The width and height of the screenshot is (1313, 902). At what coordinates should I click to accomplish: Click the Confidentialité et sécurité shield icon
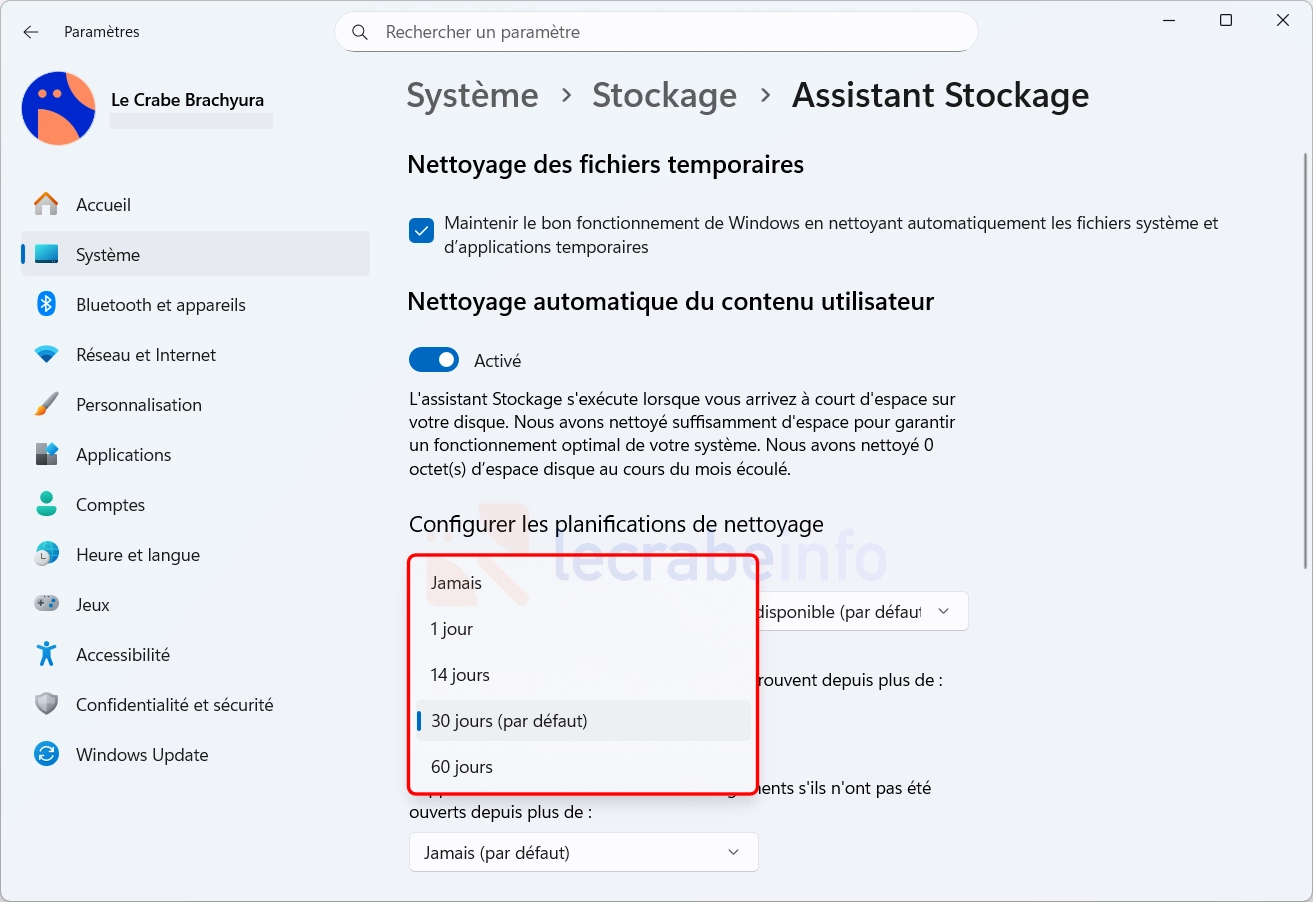point(46,705)
